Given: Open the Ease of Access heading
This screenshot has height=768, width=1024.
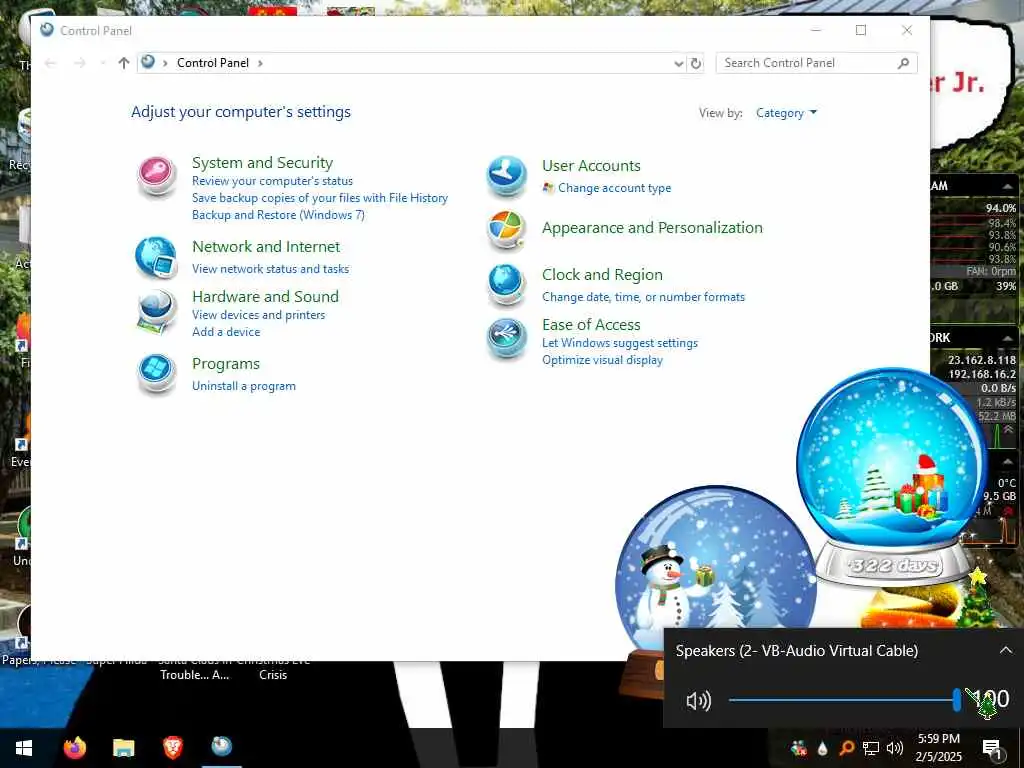Looking at the screenshot, I should (x=591, y=325).
